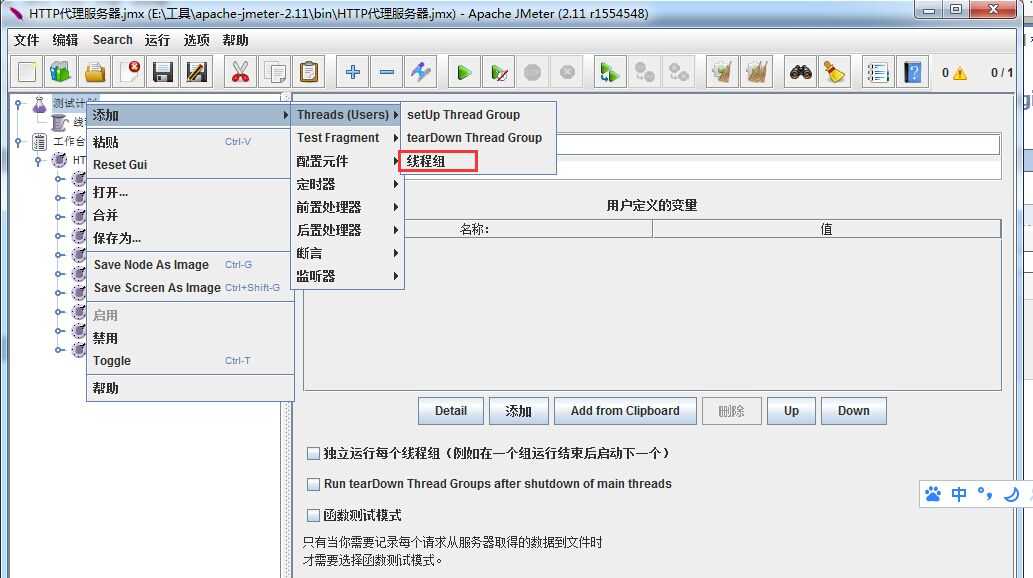Image resolution: width=1033 pixels, height=578 pixels.
Task: Click the 添加 button below the table
Action: 518,411
